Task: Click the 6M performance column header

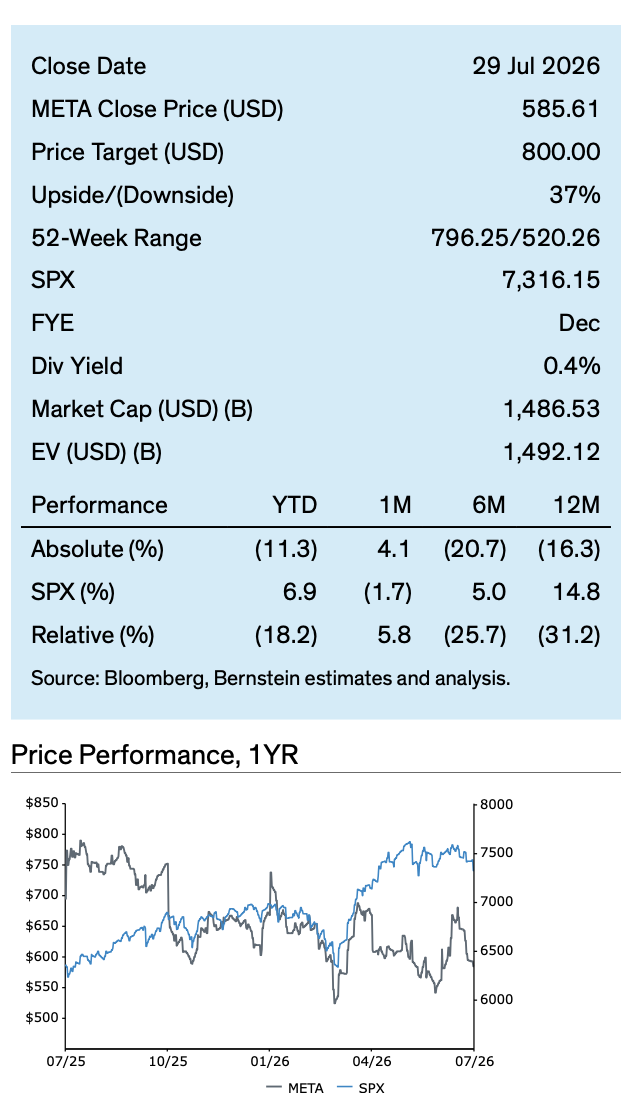Action: pos(487,505)
